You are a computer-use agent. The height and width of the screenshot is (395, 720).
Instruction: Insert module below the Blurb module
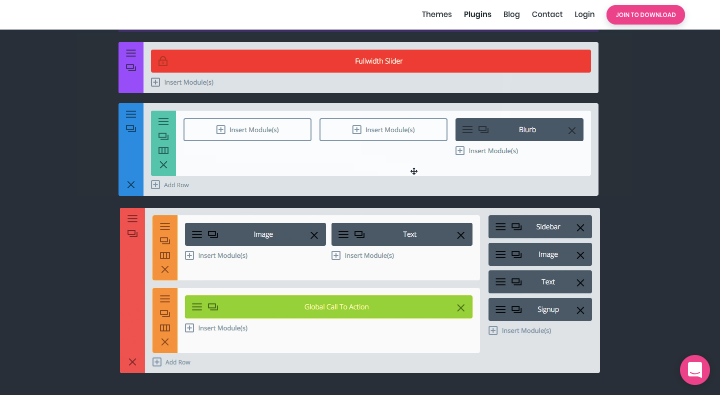point(487,151)
